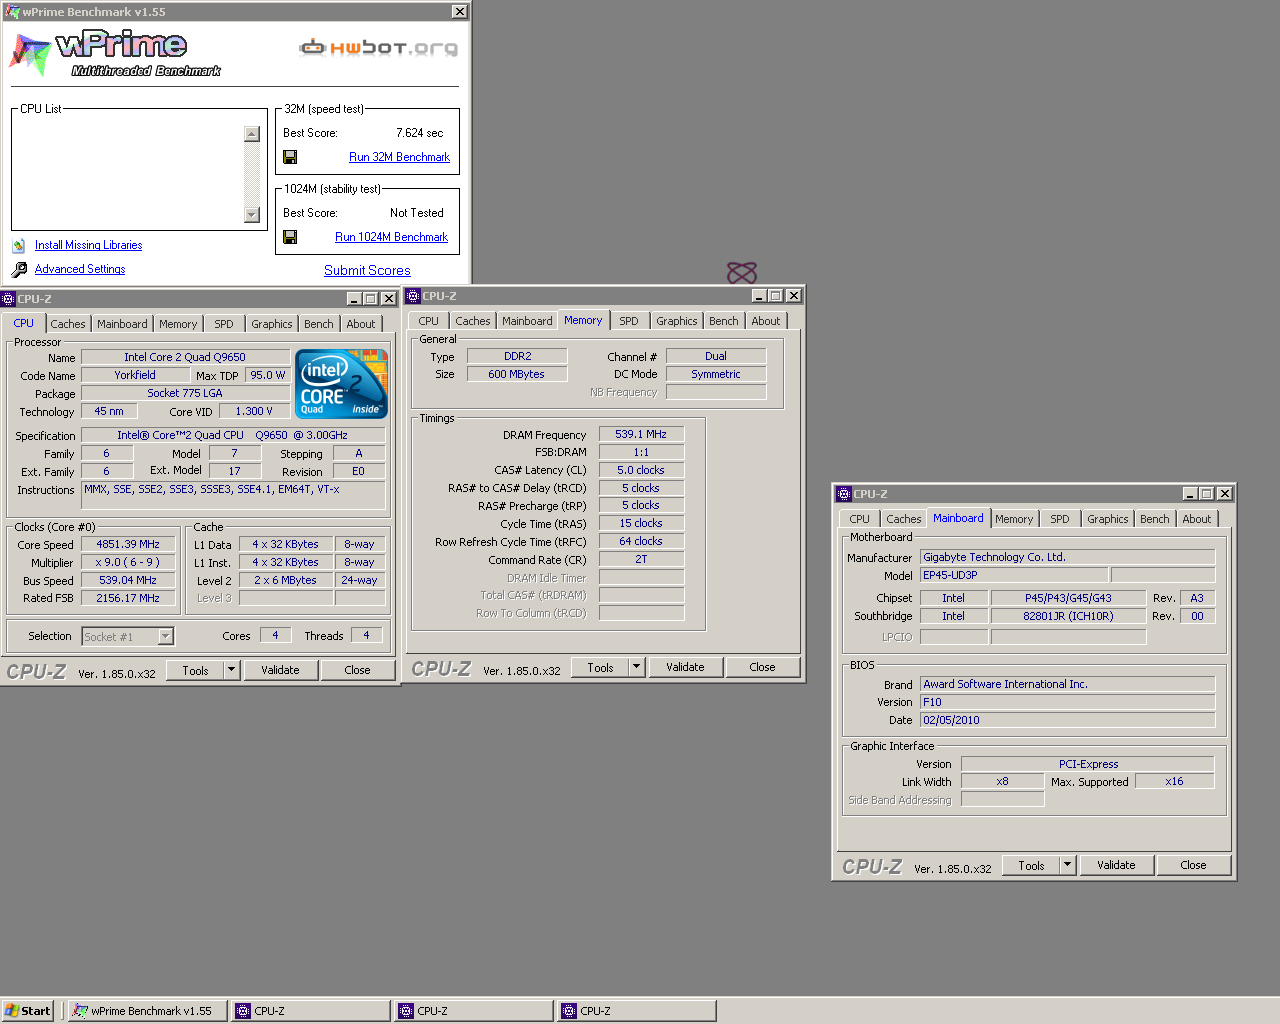Click the third CPU-Z taskbar button
Image resolution: width=1280 pixels, height=1024 pixels.
pos(637,1011)
